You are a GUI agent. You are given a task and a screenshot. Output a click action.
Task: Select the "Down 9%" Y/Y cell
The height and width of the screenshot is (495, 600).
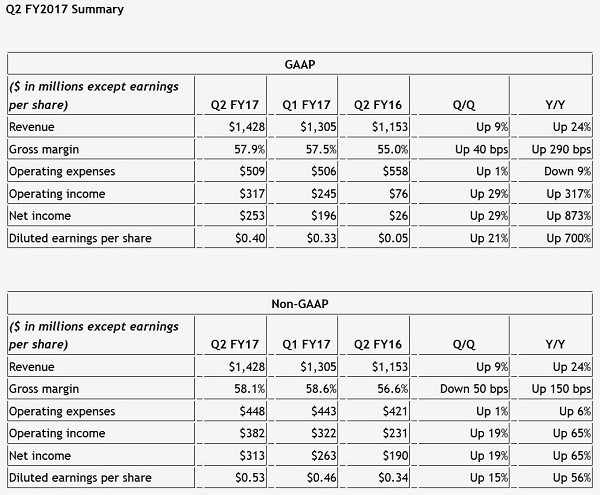click(568, 171)
